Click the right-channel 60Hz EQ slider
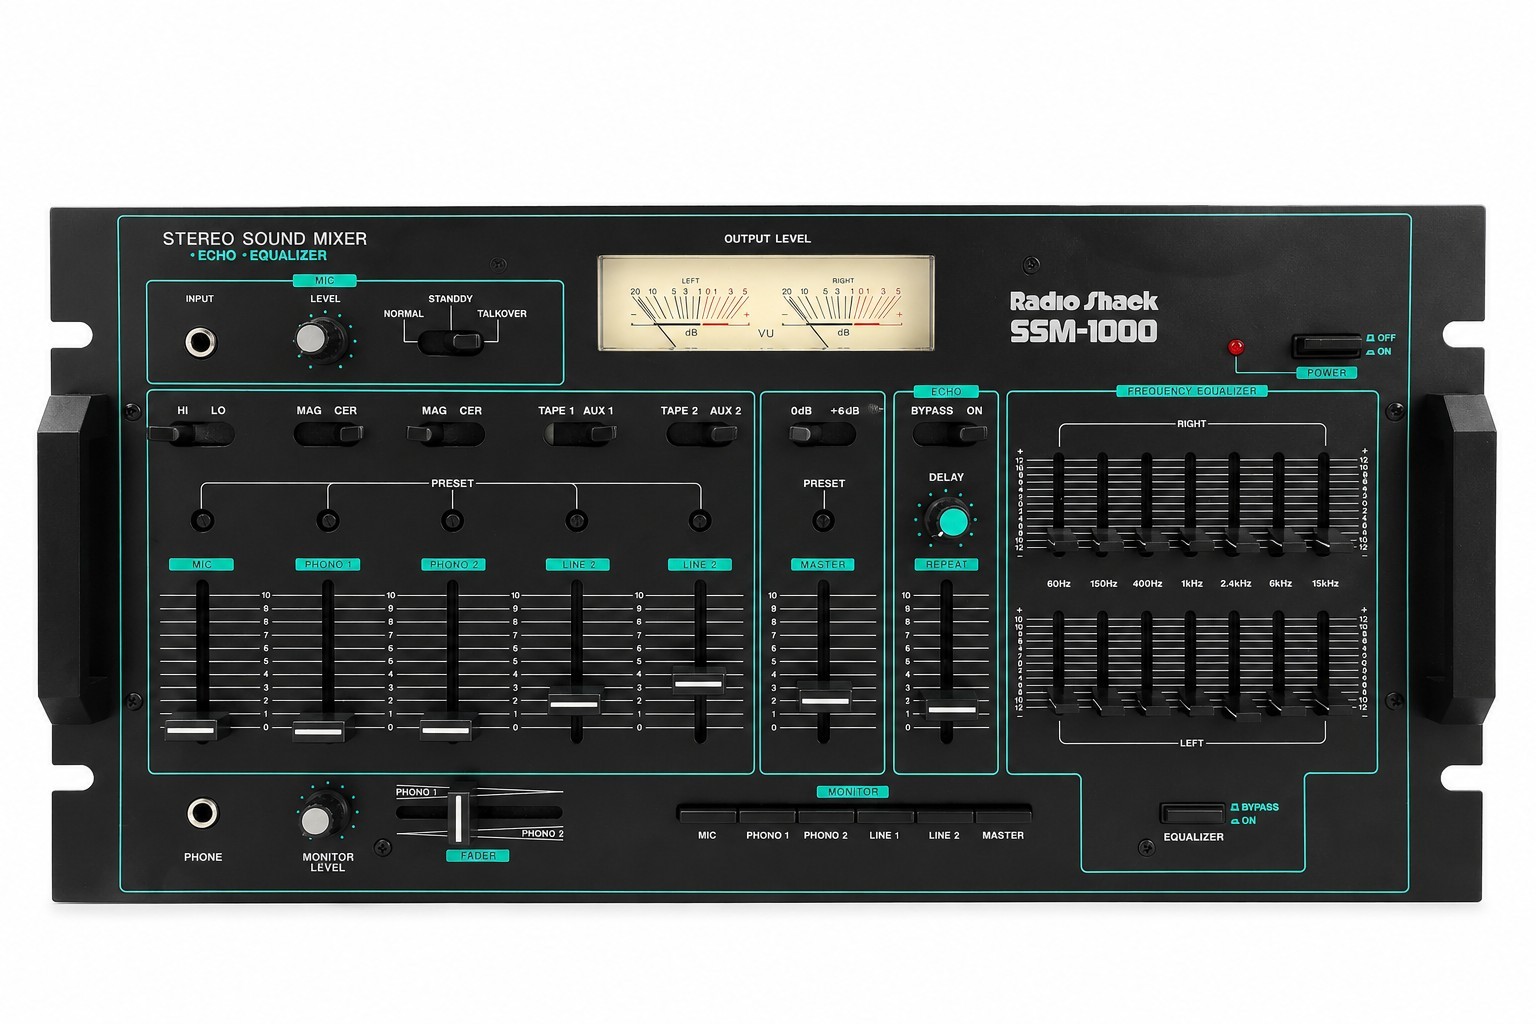 pos(1061,541)
